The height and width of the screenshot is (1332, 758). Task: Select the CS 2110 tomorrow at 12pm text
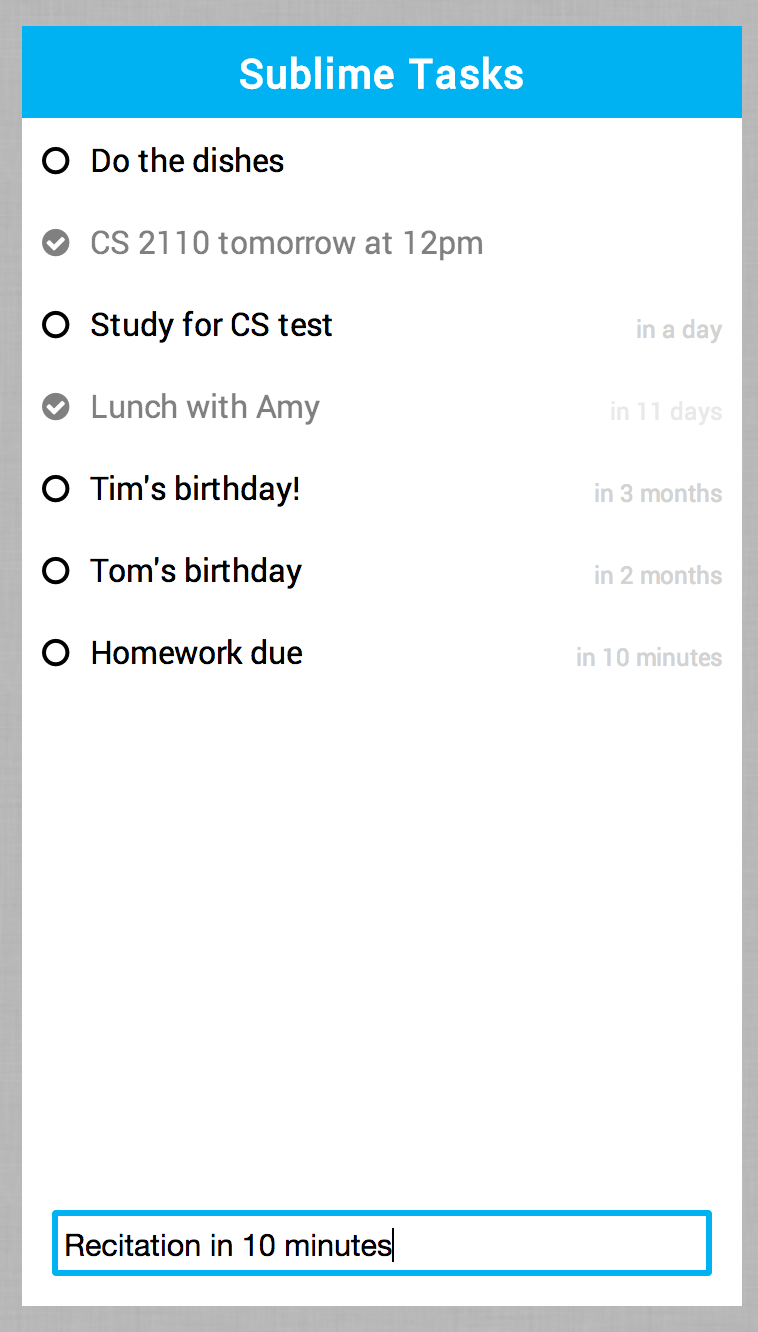pos(286,243)
